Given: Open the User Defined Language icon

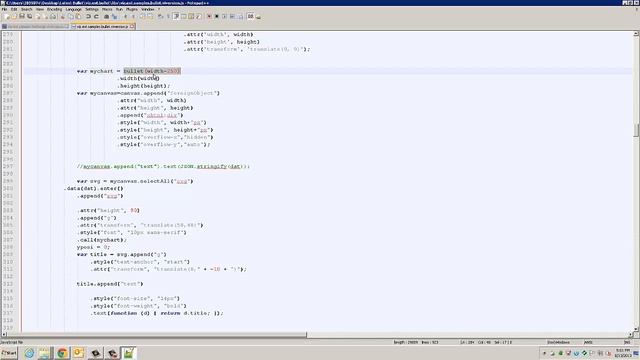Looking at the screenshot, I should 183,16.
